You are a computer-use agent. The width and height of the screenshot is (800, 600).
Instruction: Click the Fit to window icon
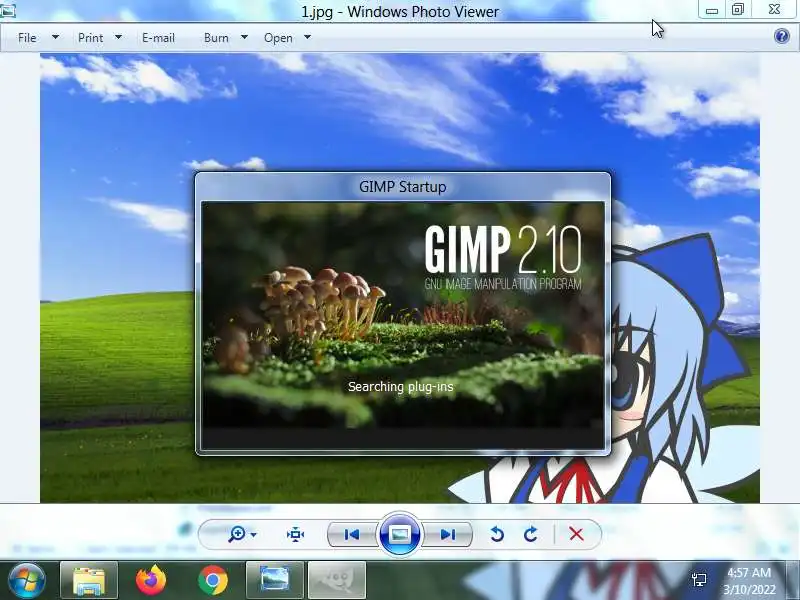[x=295, y=534]
